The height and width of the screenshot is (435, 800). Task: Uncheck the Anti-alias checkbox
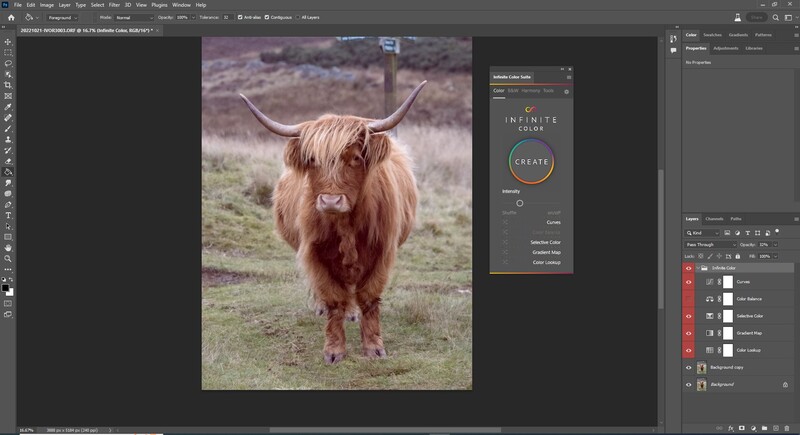240,17
